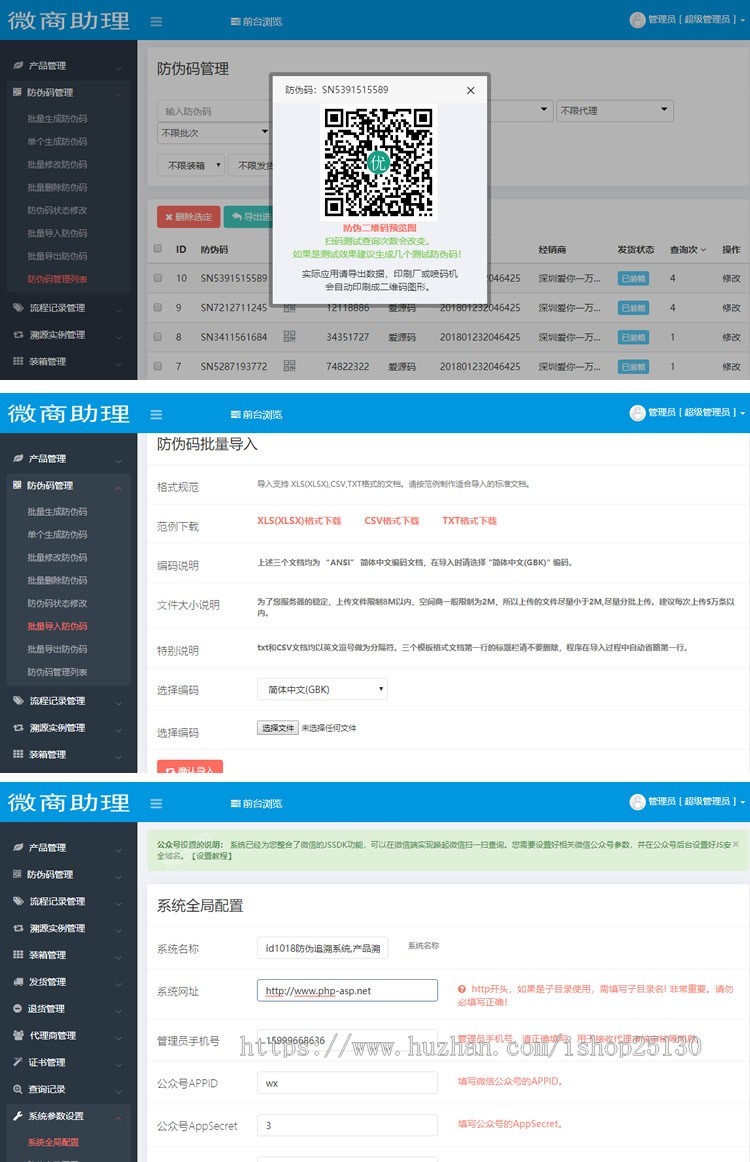The height and width of the screenshot is (1162, 750).
Task: Open 批量删除防伪码 on 防伪码批量导入 page sidebar
Action: click(57, 580)
